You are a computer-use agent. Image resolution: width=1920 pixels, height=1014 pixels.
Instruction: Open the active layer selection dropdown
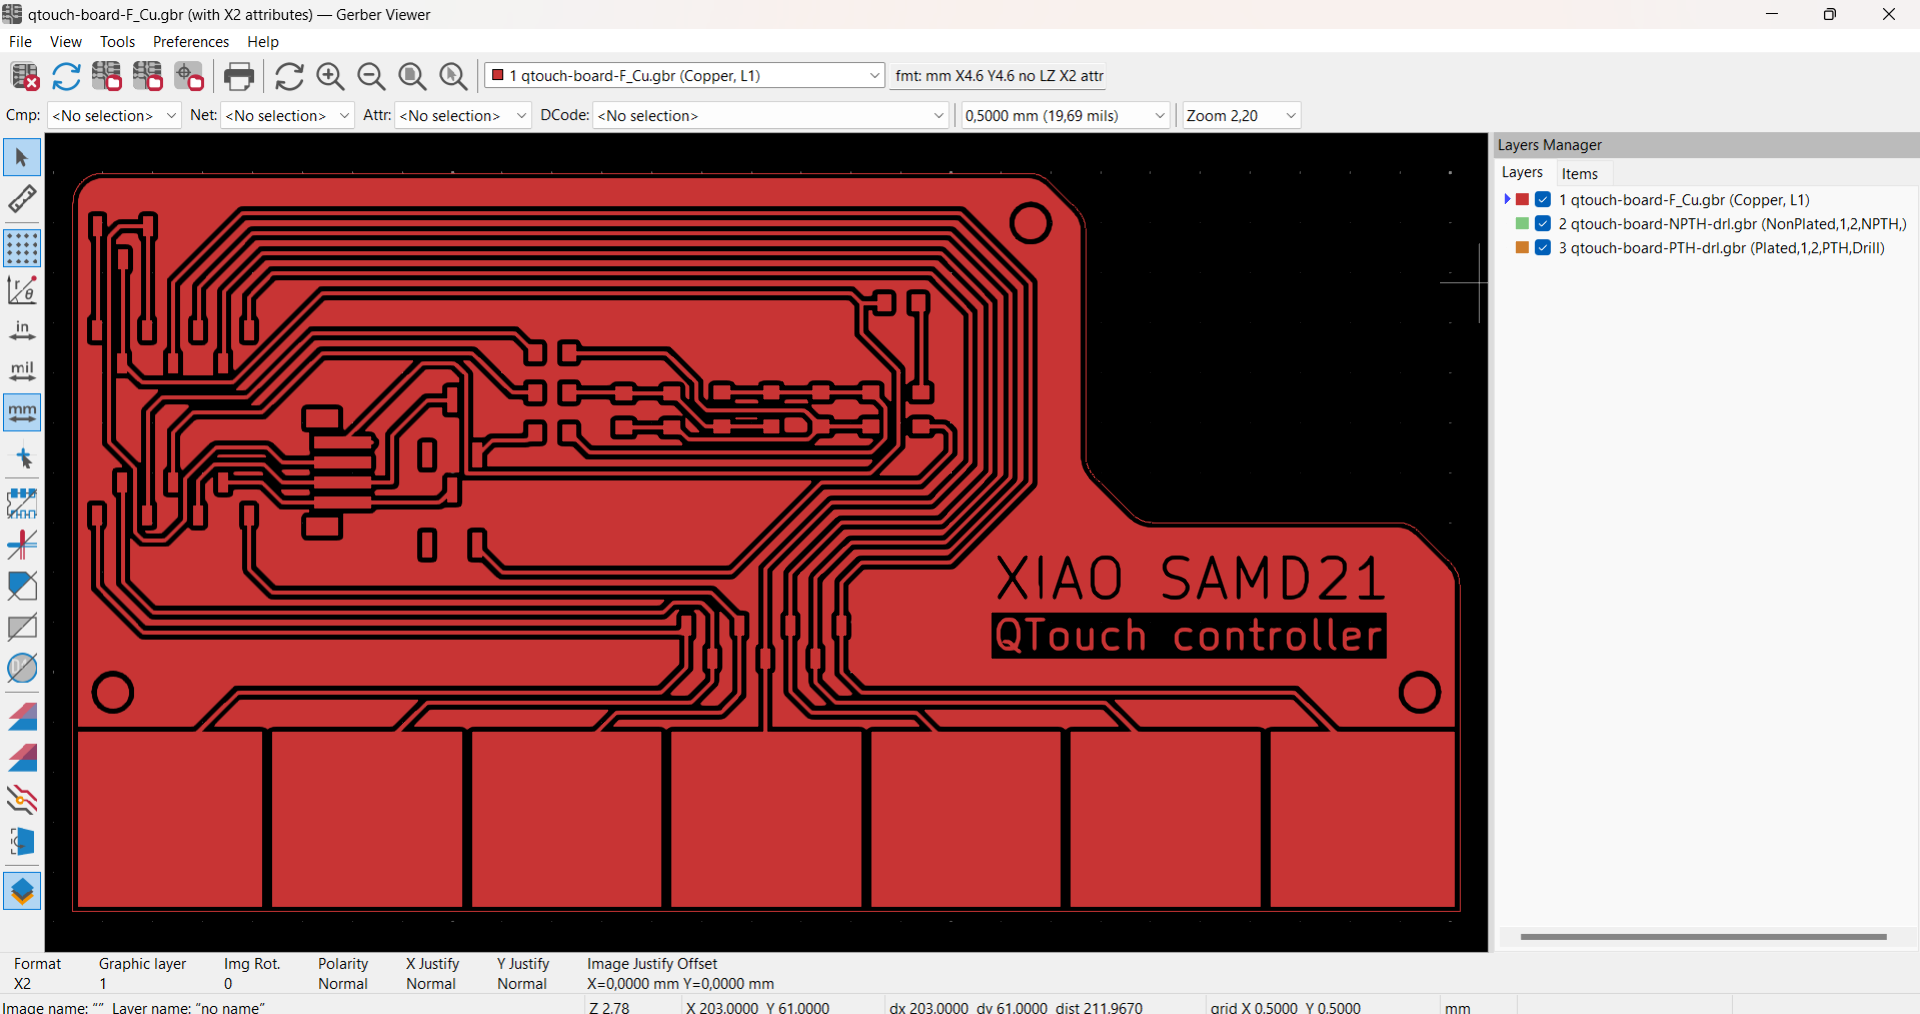point(685,76)
